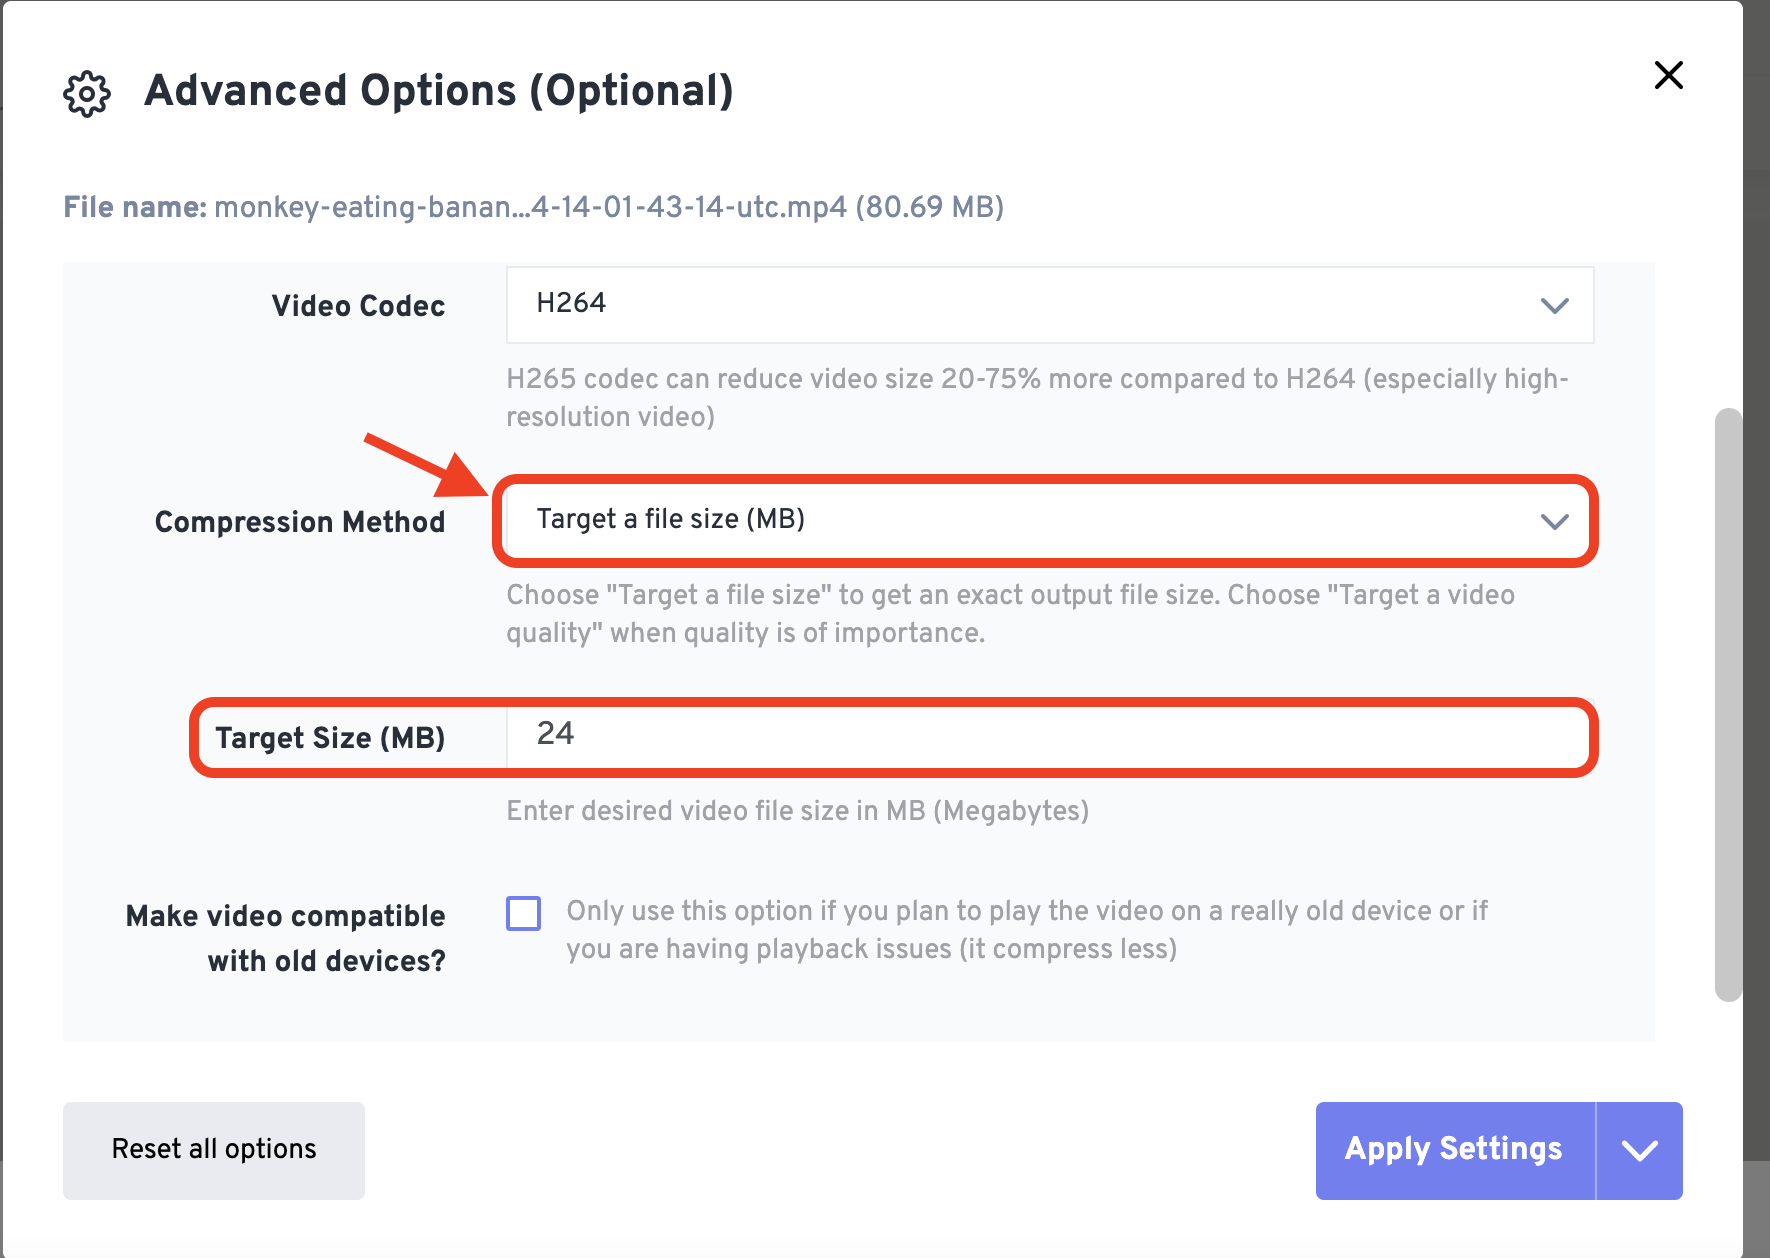Click the settings gear icon beside the title
Screen dimensions: 1770x1258
[x=86, y=93]
